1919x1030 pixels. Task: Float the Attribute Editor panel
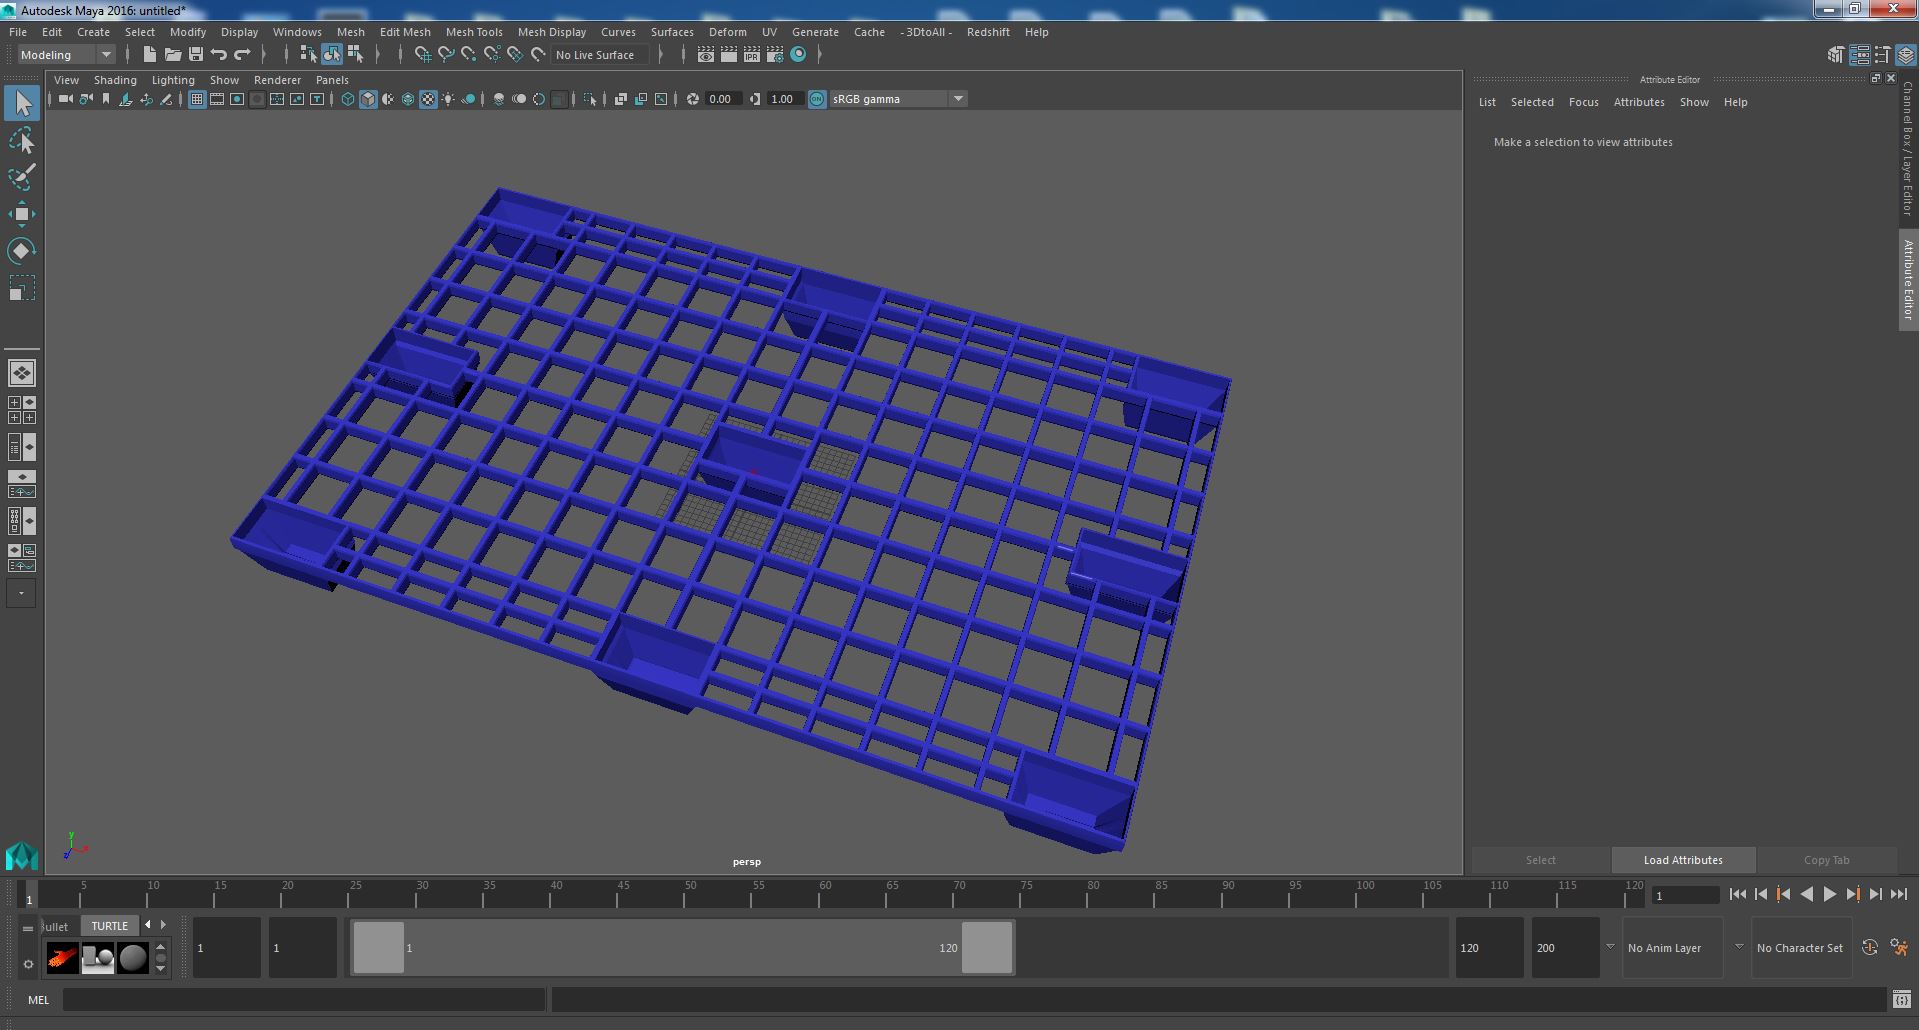pyautogui.click(x=1876, y=78)
